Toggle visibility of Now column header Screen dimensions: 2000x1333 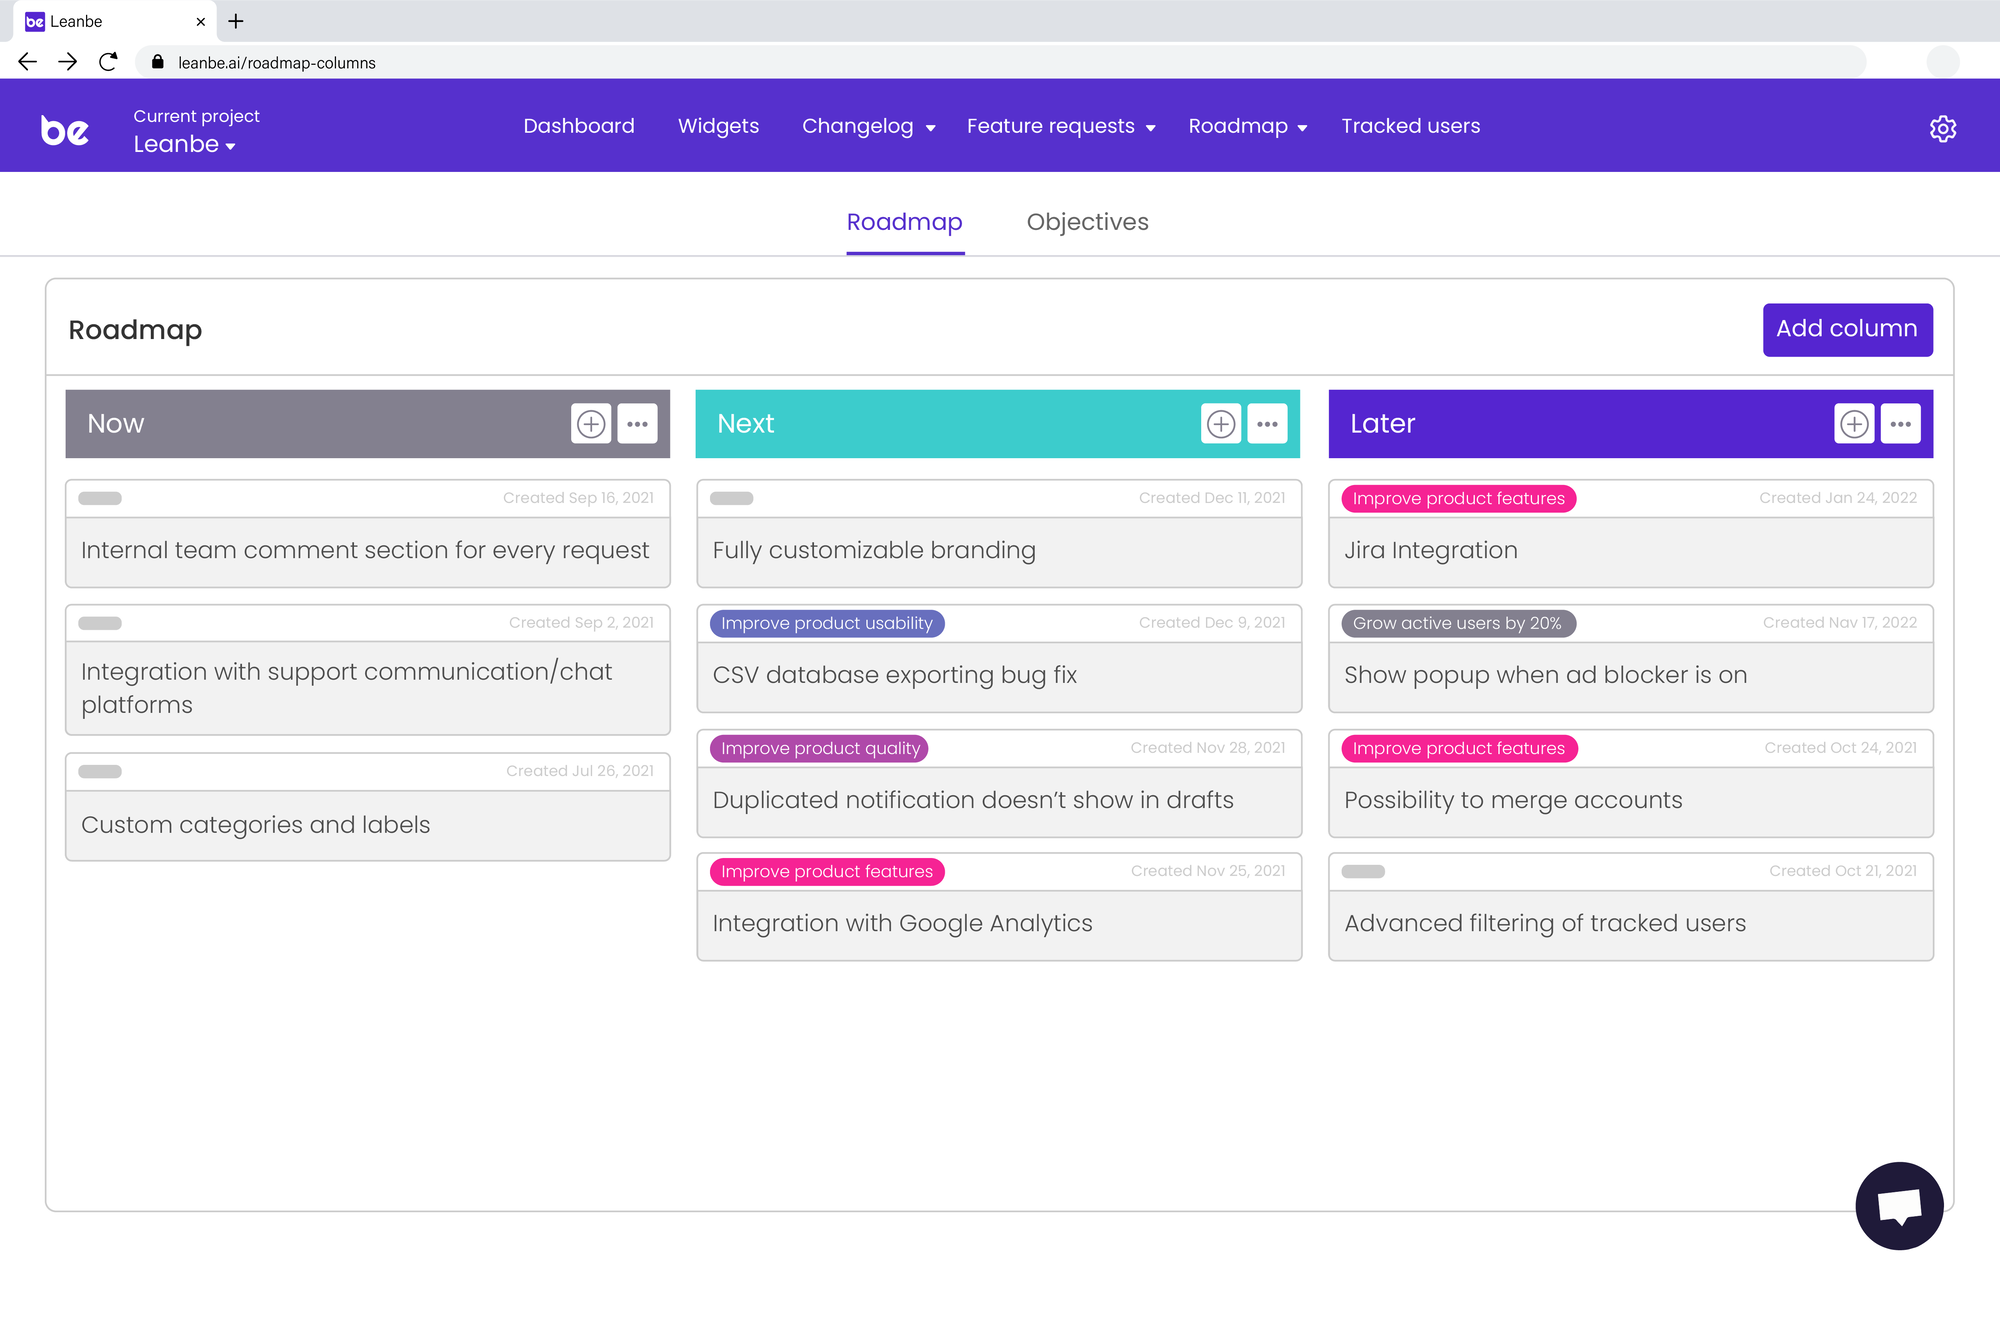coord(636,423)
